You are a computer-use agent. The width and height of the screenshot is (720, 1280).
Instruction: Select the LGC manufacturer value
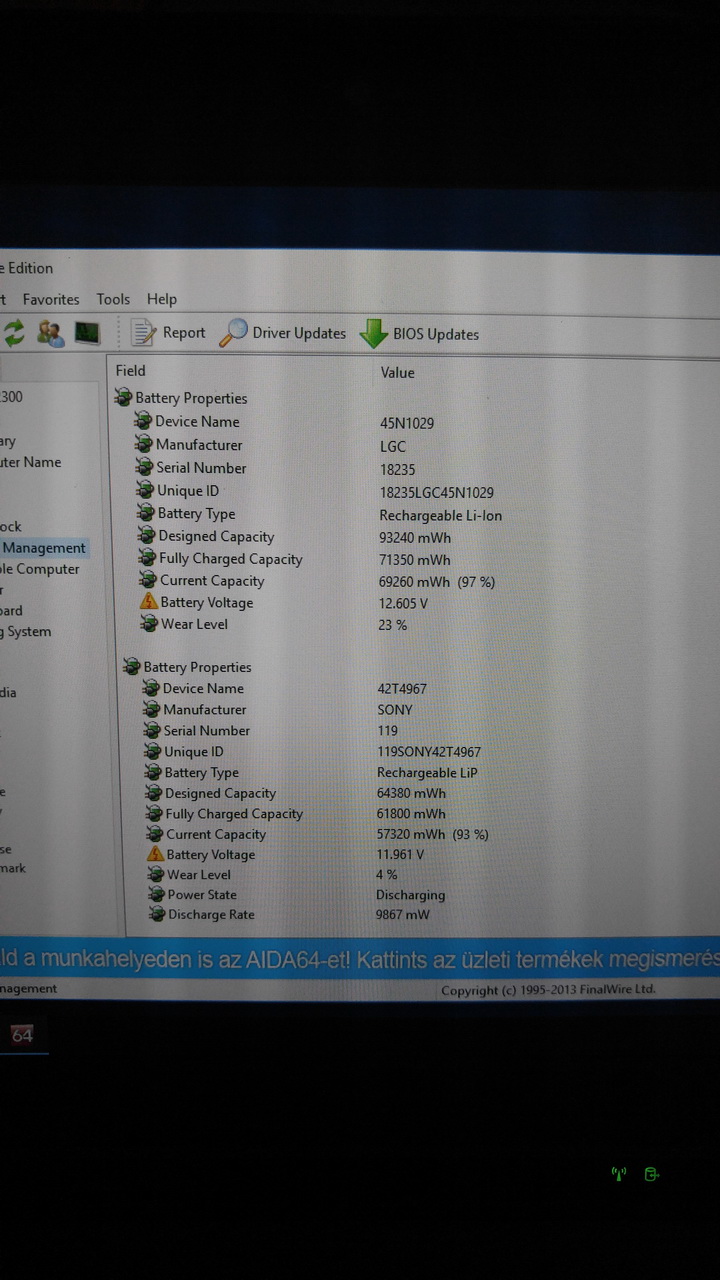(393, 447)
